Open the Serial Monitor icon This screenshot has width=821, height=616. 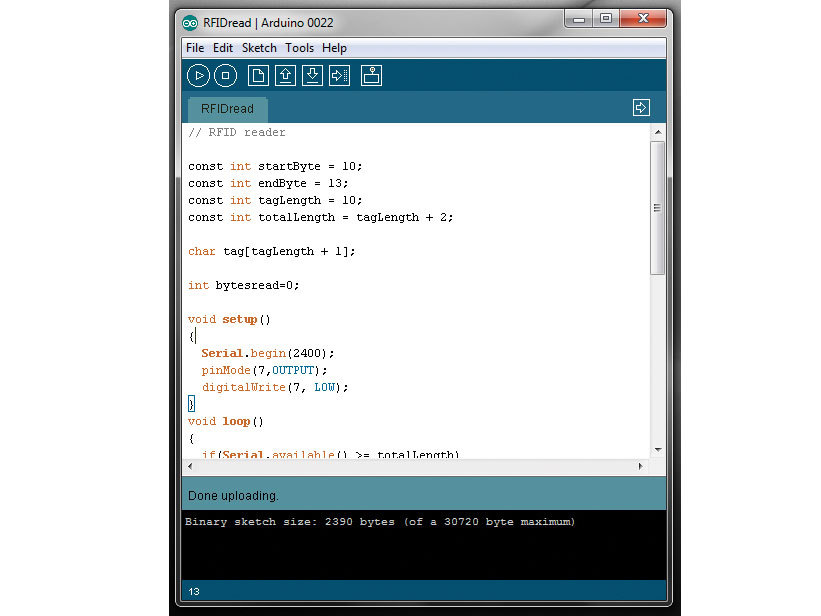[x=371, y=76]
